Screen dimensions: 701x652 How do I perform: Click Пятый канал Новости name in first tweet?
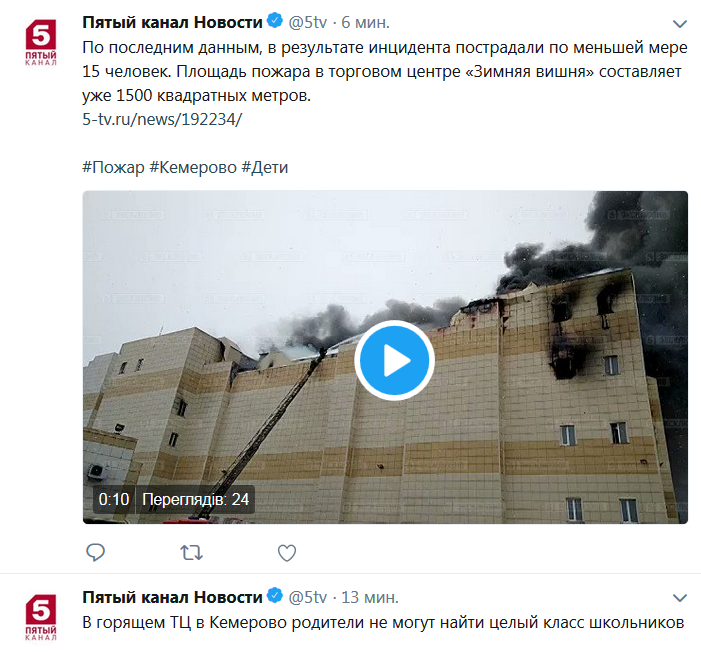point(172,22)
